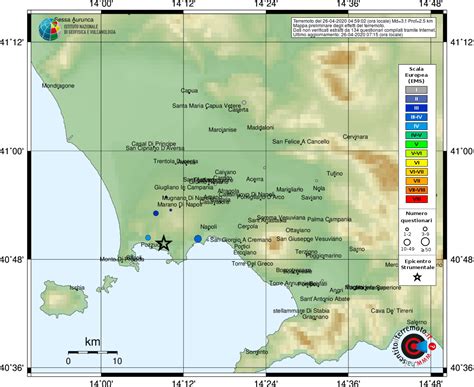Select the dark blue intensity III swatch
The height and width of the screenshot is (387, 474).
(416, 108)
